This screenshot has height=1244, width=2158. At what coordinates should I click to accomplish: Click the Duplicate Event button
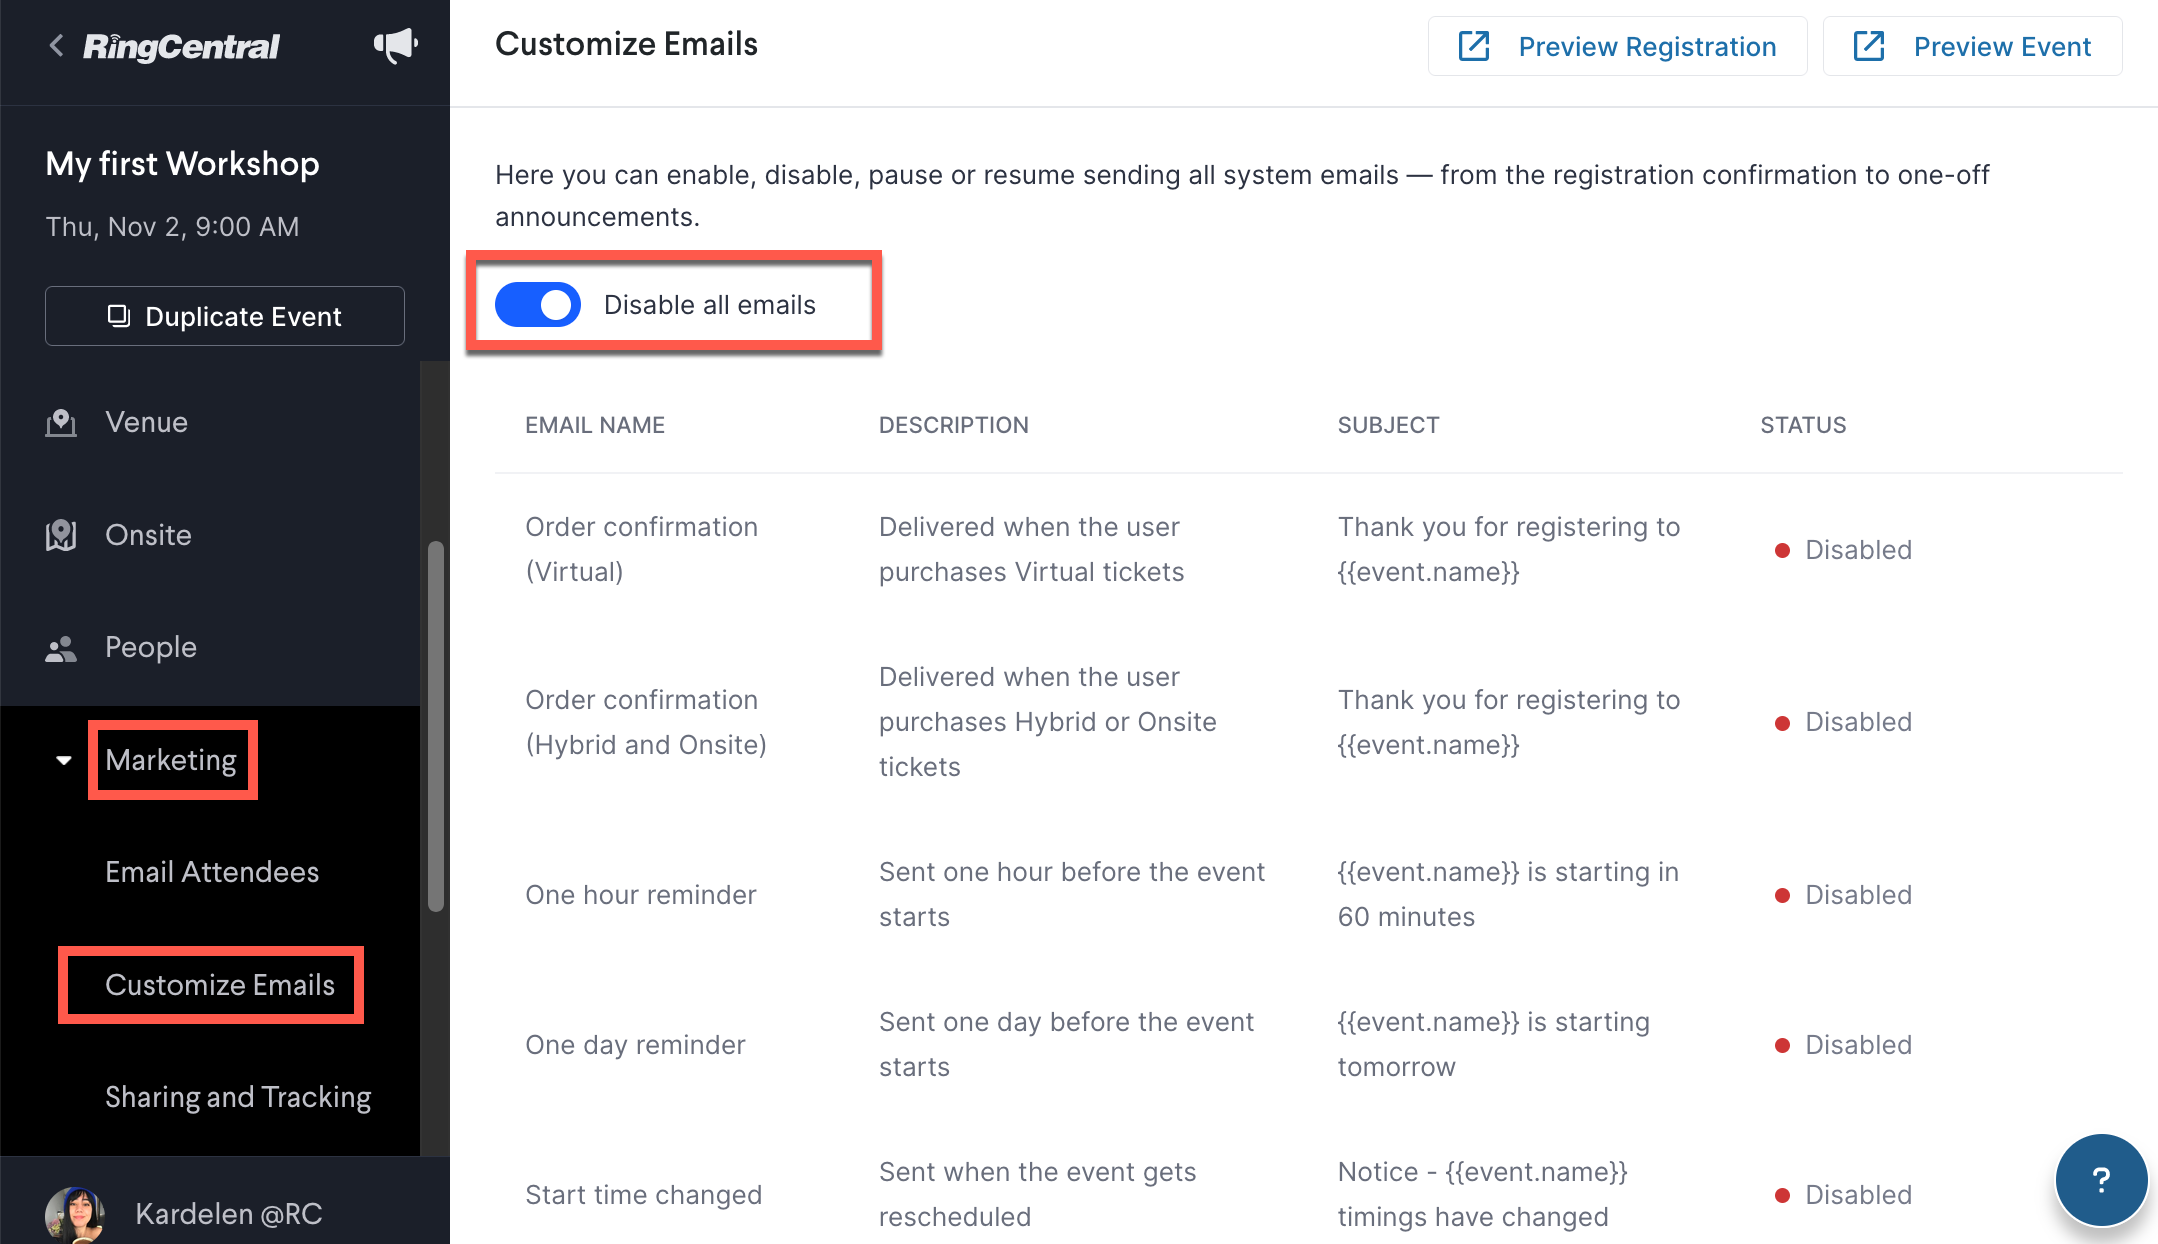pos(225,316)
